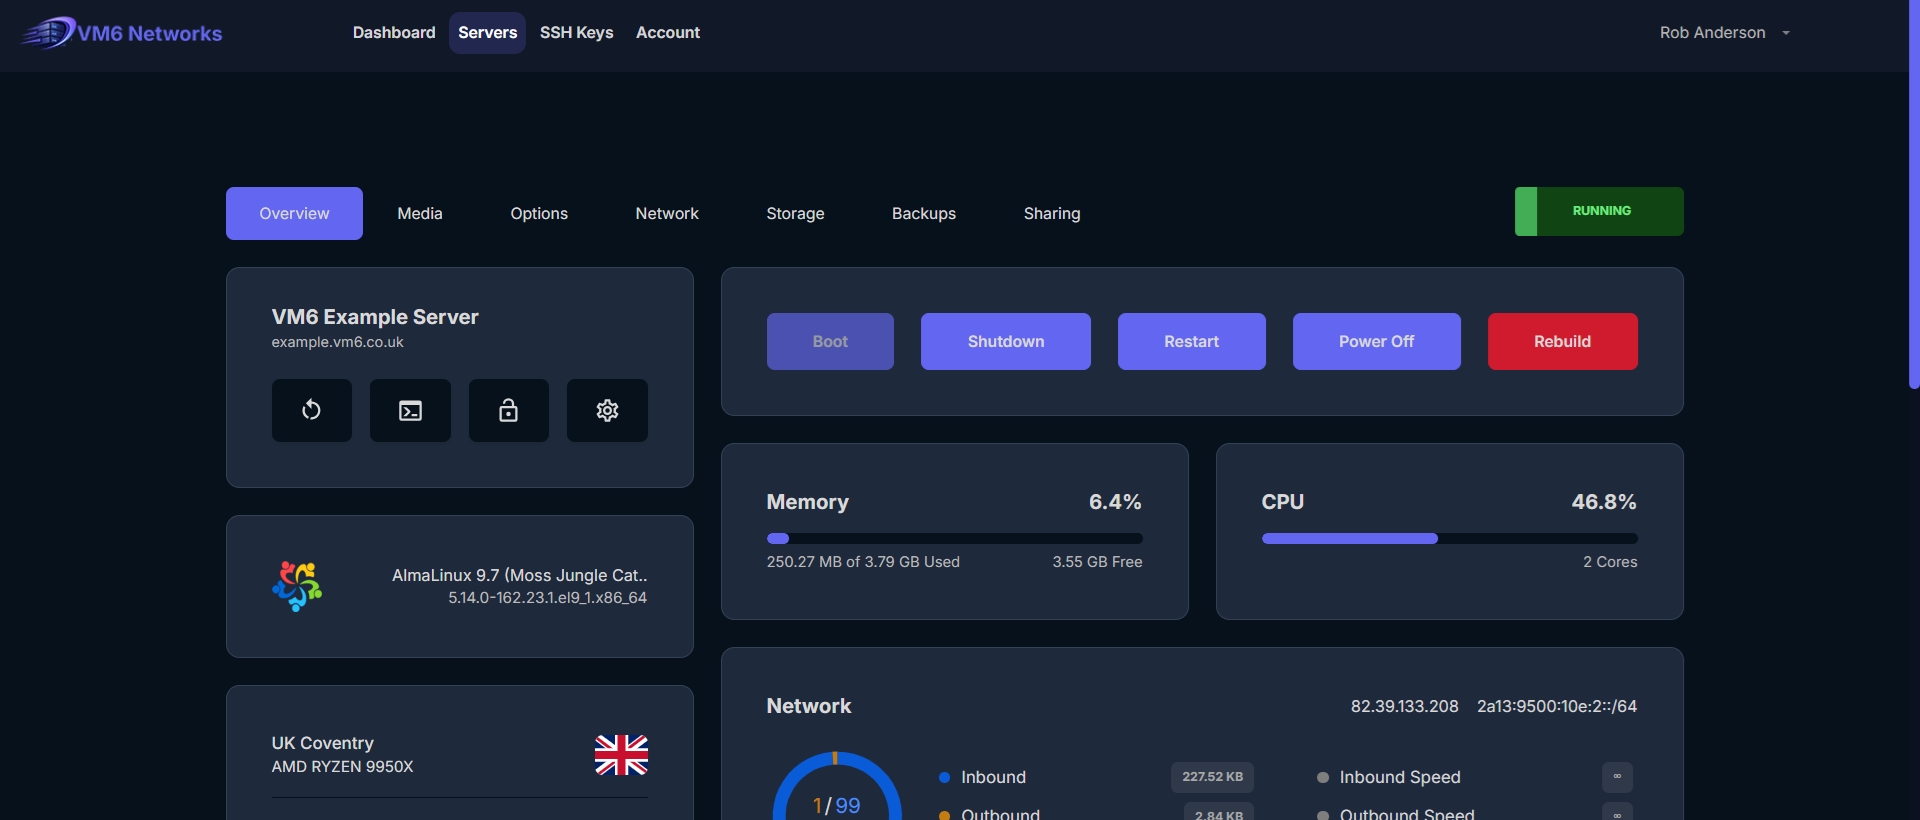Viewport: 1920px width, 820px height.
Task: Open the Network tab
Action: click(x=667, y=213)
